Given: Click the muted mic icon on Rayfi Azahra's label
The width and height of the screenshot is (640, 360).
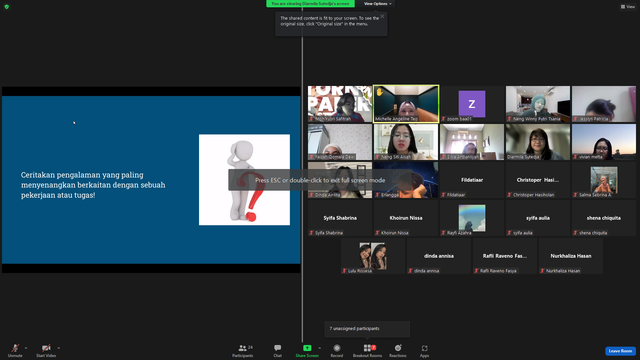Looking at the screenshot, I should [443, 233].
